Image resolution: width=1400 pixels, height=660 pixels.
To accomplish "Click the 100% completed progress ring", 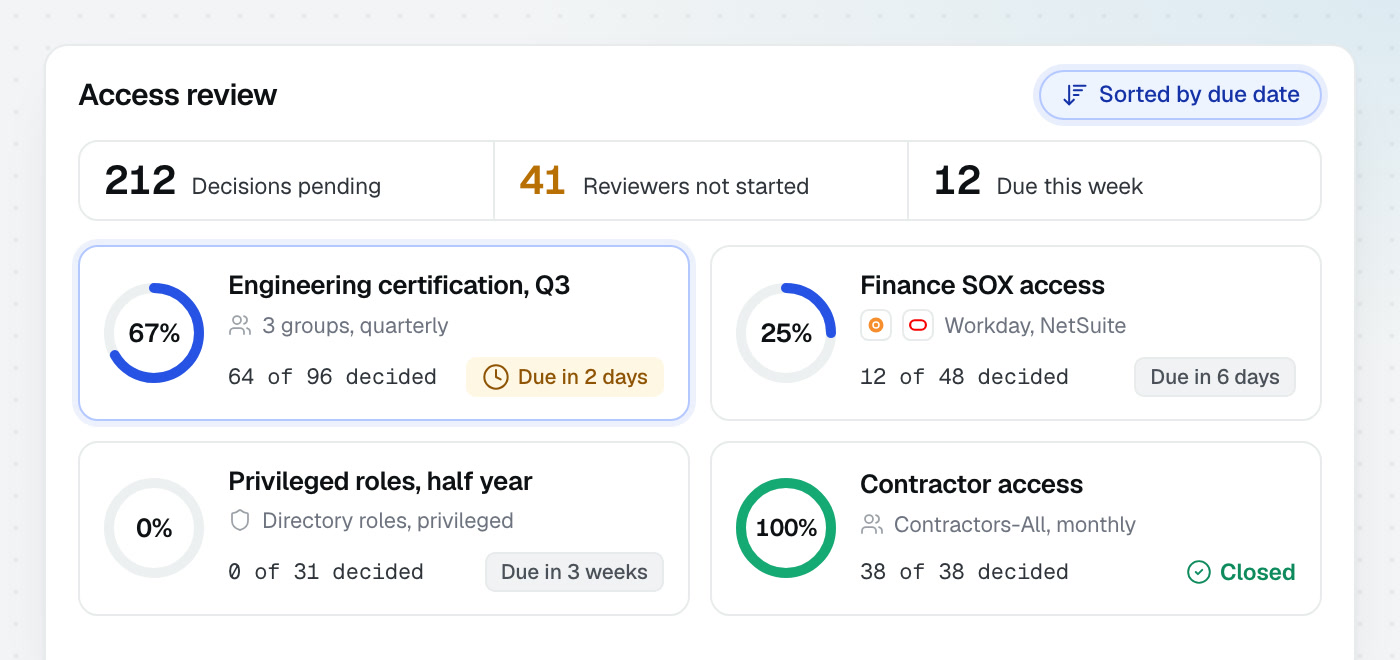I will [x=786, y=528].
